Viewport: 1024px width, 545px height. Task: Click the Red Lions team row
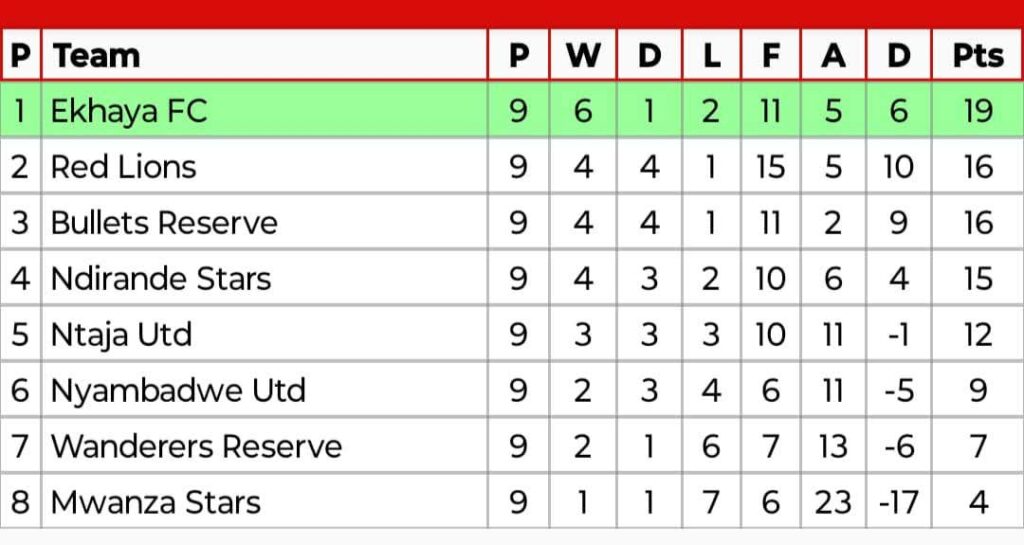click(x=512, y=167)
